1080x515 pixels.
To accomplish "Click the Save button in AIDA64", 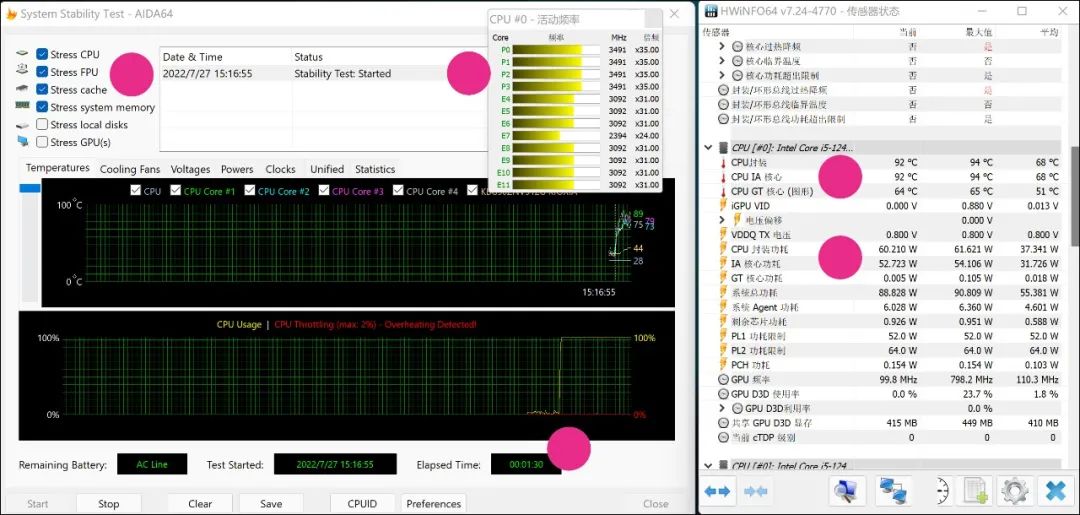I will [271, 503].
